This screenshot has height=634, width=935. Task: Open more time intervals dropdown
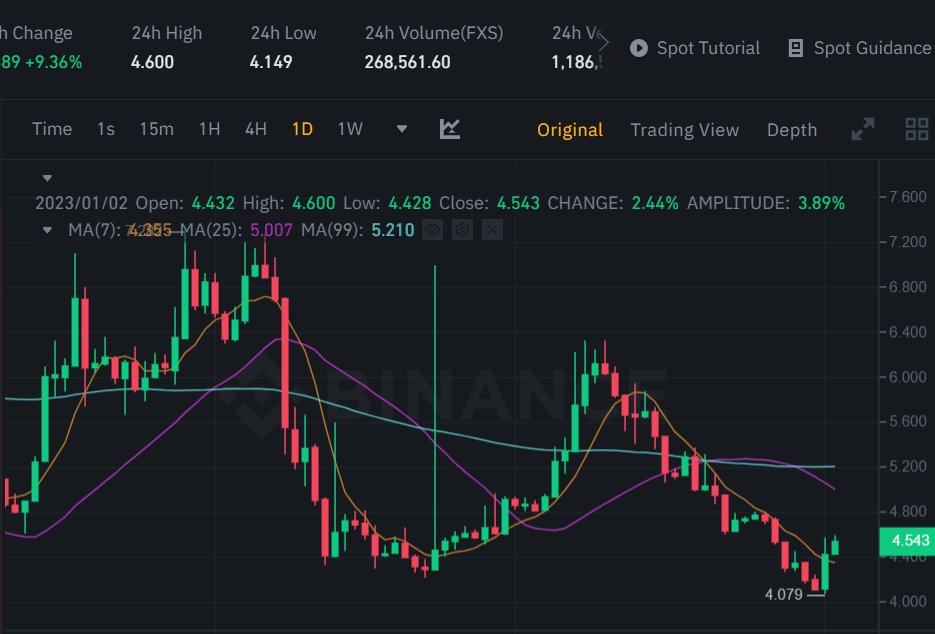click(402, 129)
